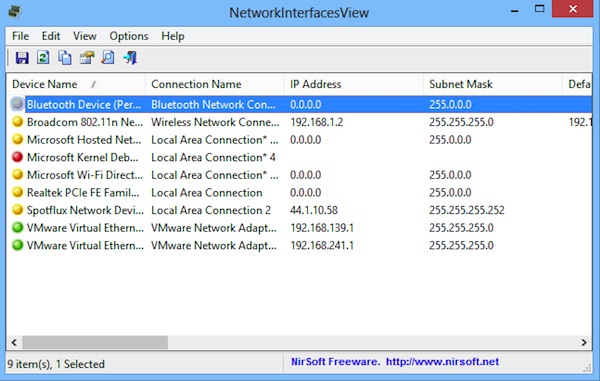
Task: Select the Realtek PCIe FE Famil... device name
Action: tap(83, 192)
